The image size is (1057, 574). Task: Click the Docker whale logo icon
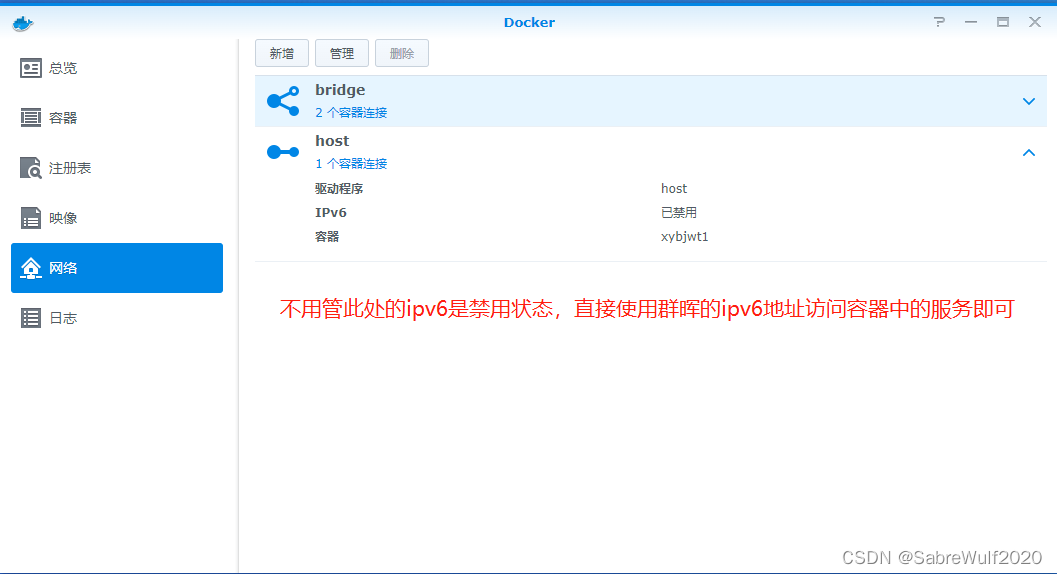pos(23,24)
